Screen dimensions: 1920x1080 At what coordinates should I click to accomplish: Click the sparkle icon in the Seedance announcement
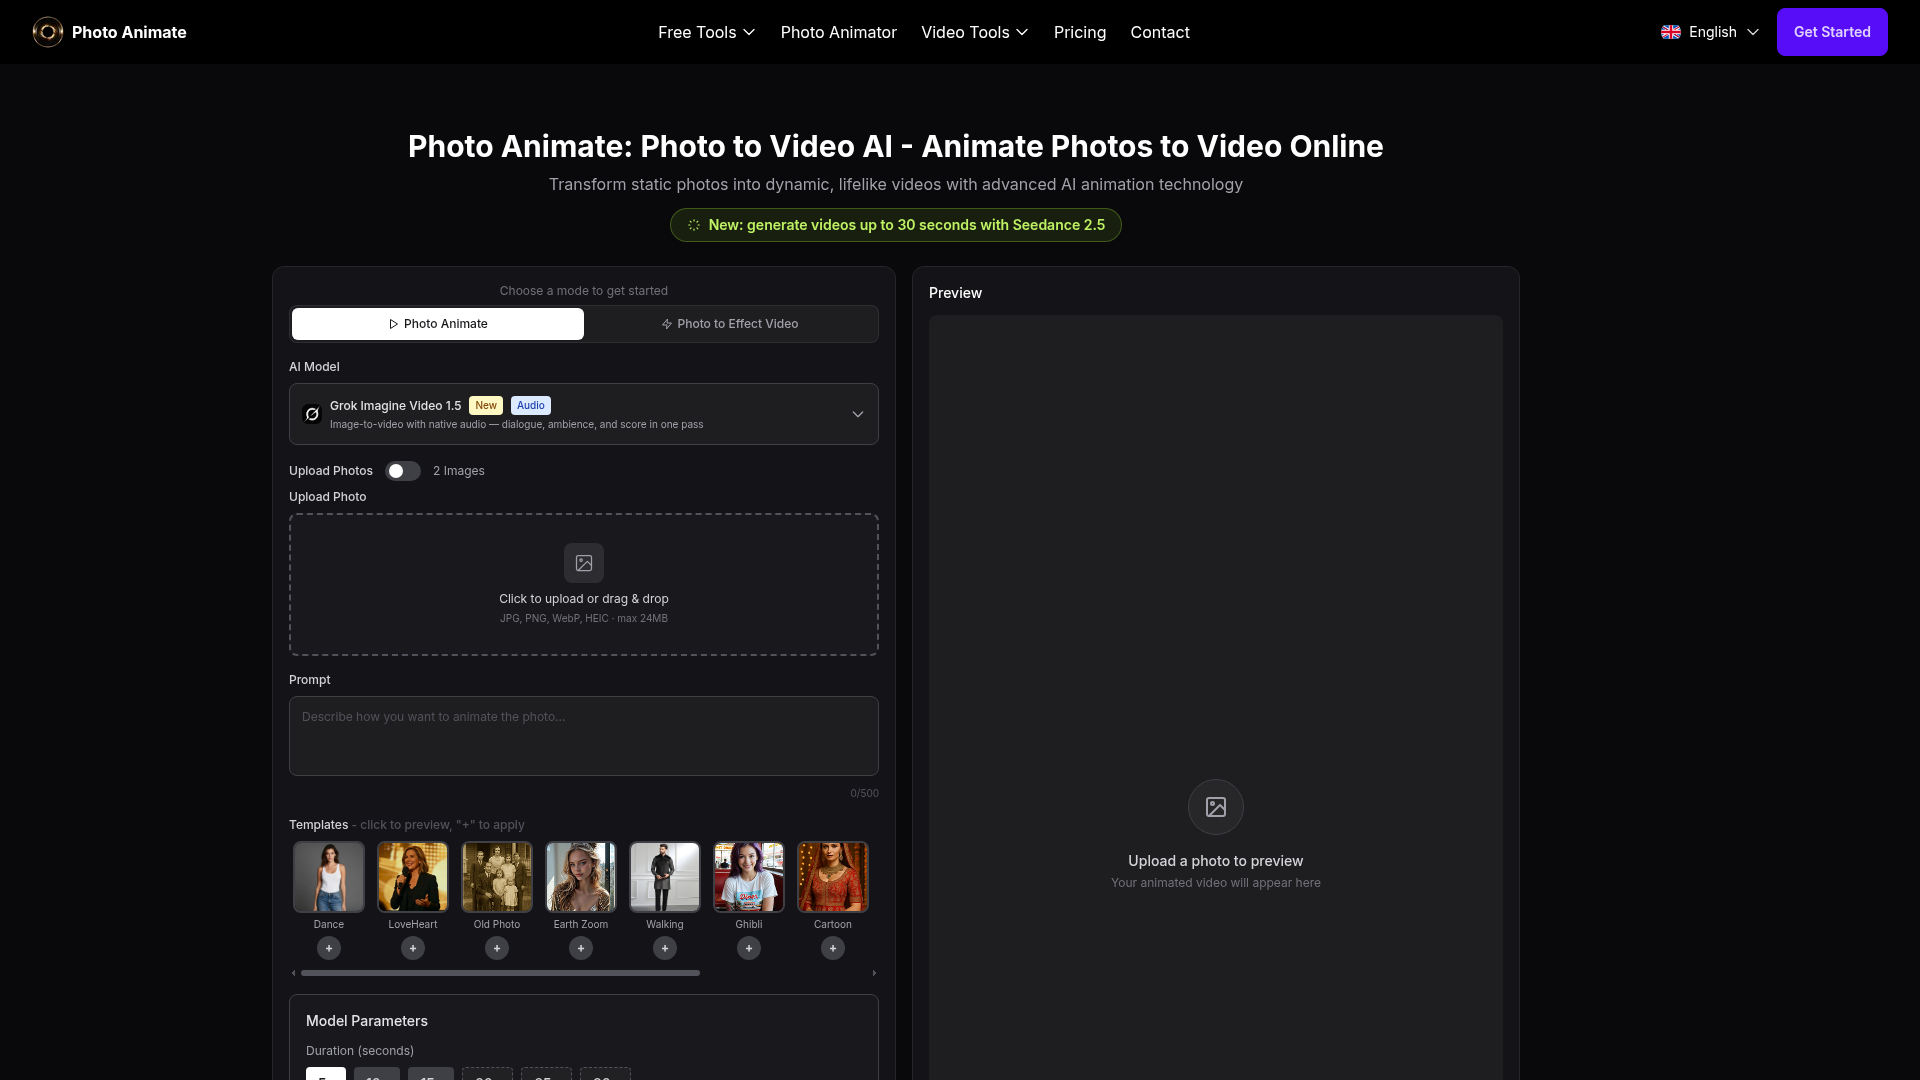(694, 225)
